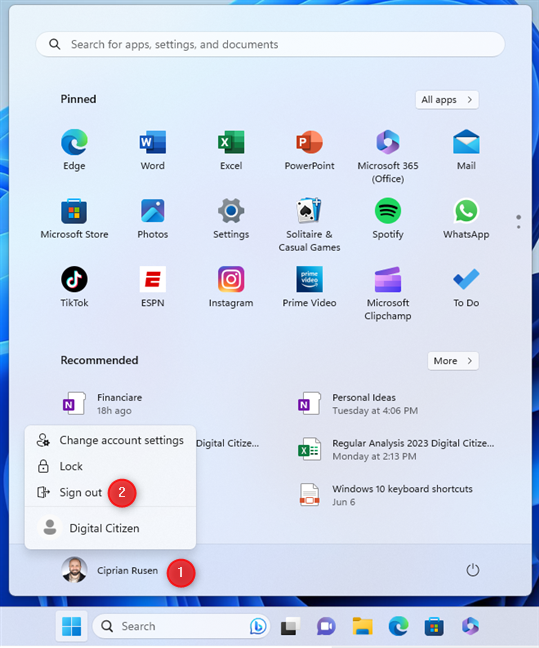
Task: Launch Word from pinned apps
Action: (x=153, y=149)
